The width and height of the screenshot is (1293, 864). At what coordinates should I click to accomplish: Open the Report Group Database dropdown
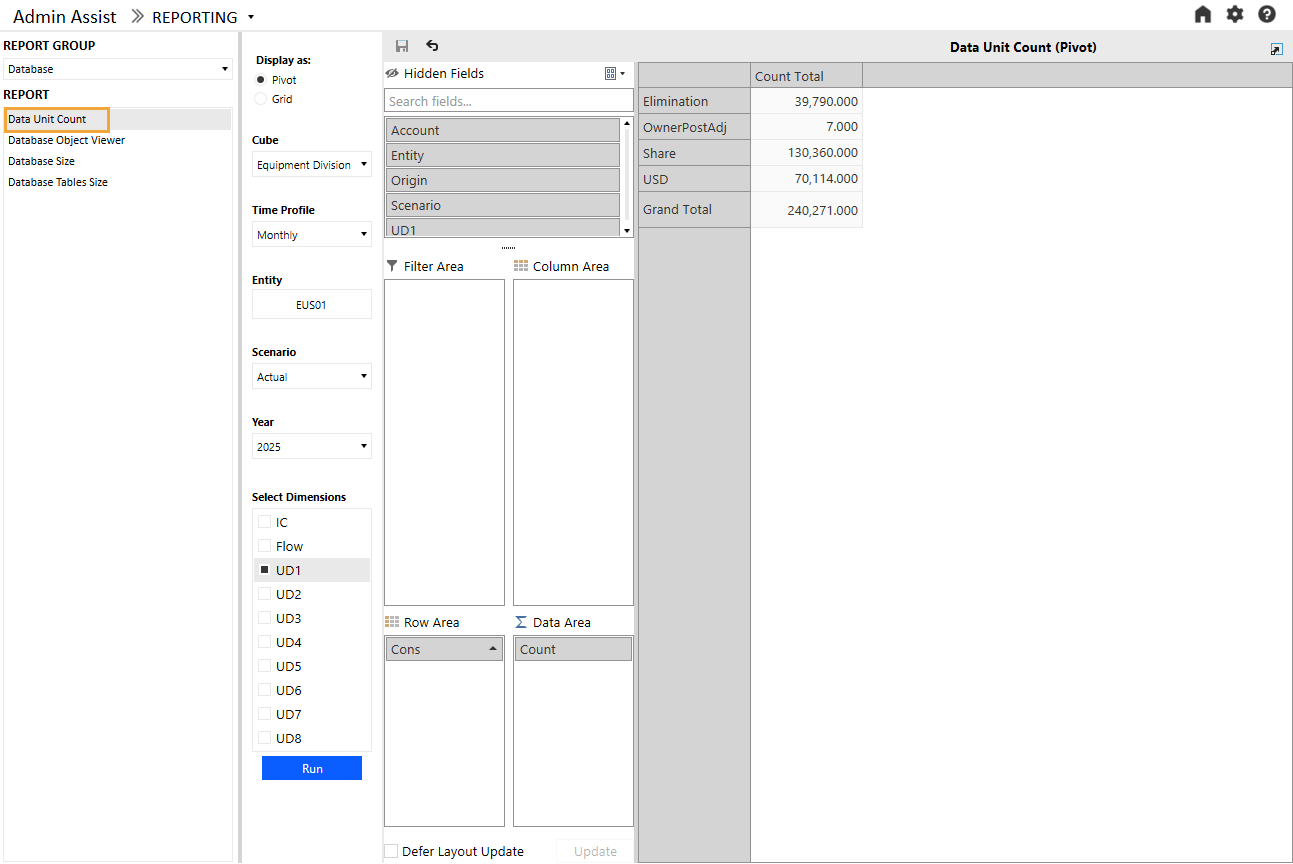click(x=117, y=69)
